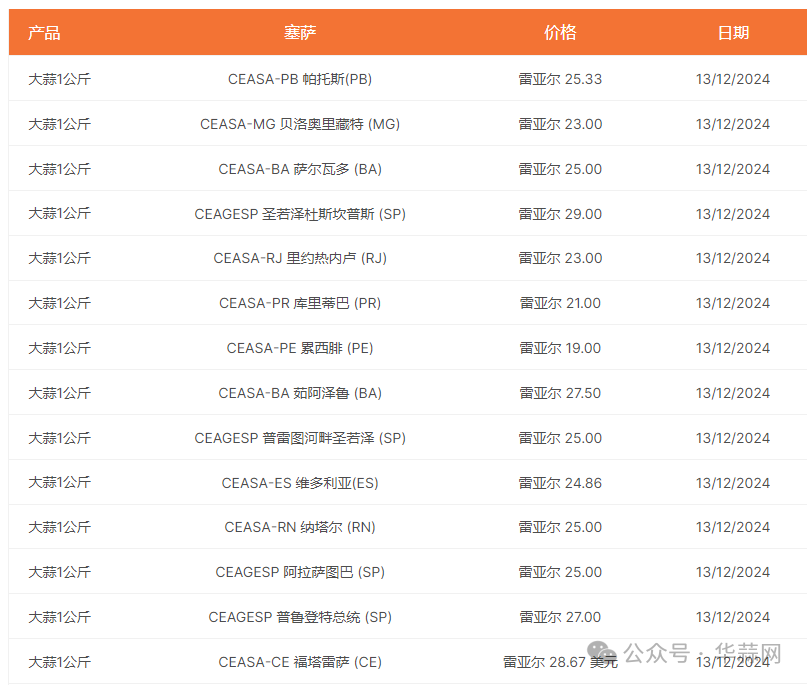The height and width of the screenshot is (685, 807).
Task: Click date 13/12/2024 in CEASA-PB row
Action: click(x=733, y=79)
